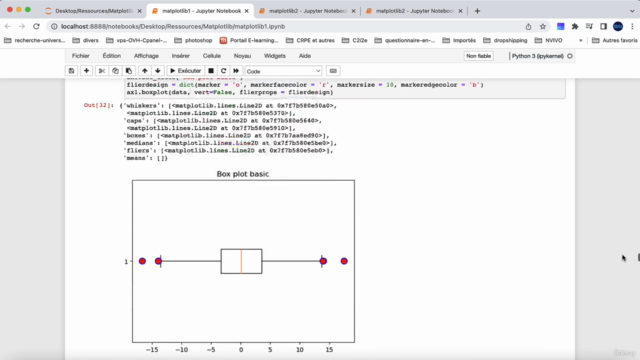The height and width of the screenshot is (360, 640).
Task: Share this page icon in address bar
Action: tap(529, 27)
